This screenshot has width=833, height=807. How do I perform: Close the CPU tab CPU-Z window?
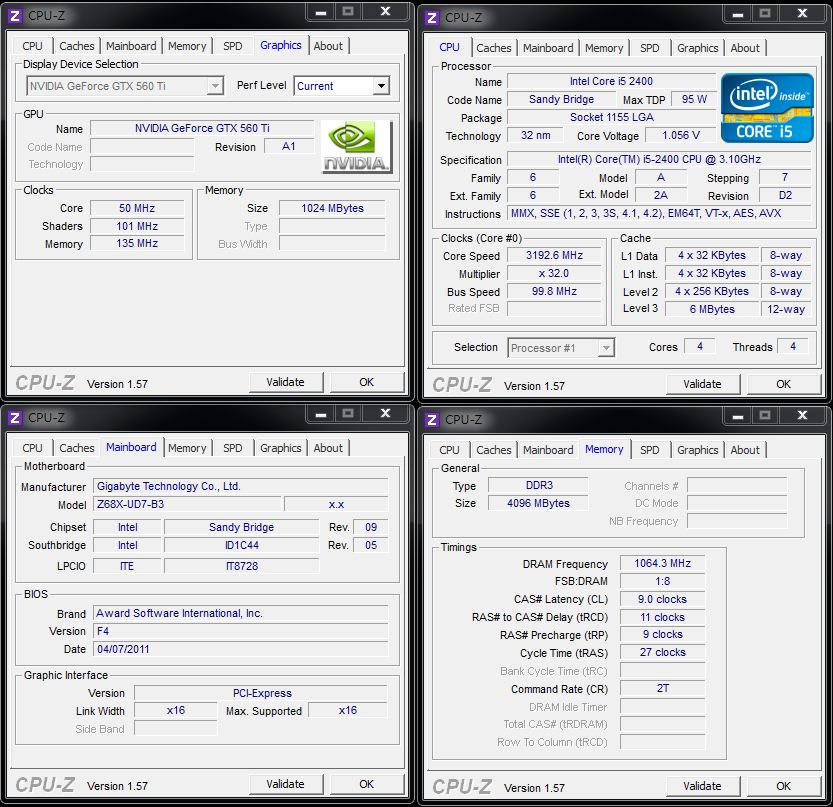[x=803, y=13]
